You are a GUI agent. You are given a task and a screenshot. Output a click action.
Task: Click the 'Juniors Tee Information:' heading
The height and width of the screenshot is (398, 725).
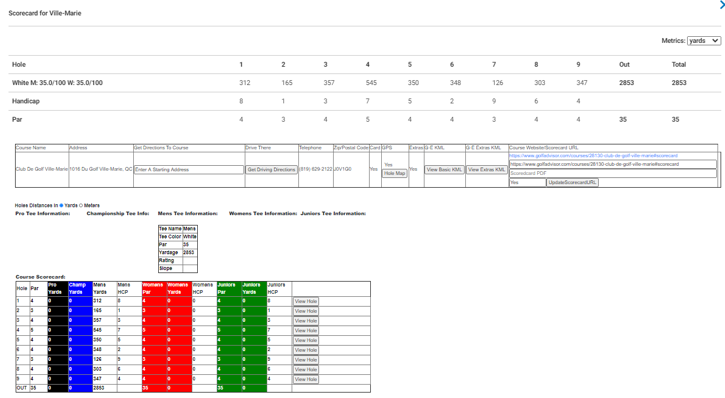(333, 214)
